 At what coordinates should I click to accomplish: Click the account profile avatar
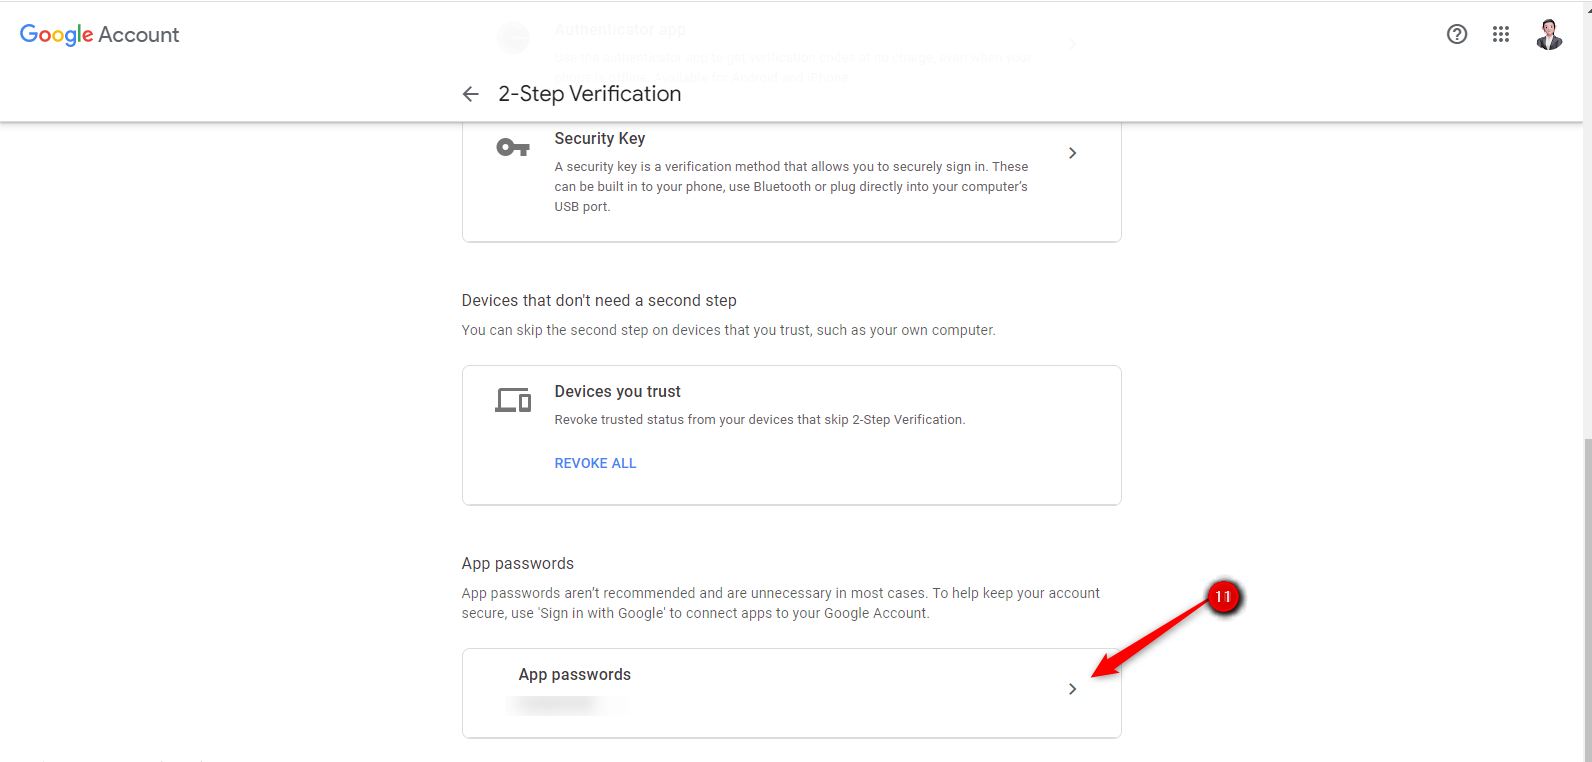(1549, 34)
